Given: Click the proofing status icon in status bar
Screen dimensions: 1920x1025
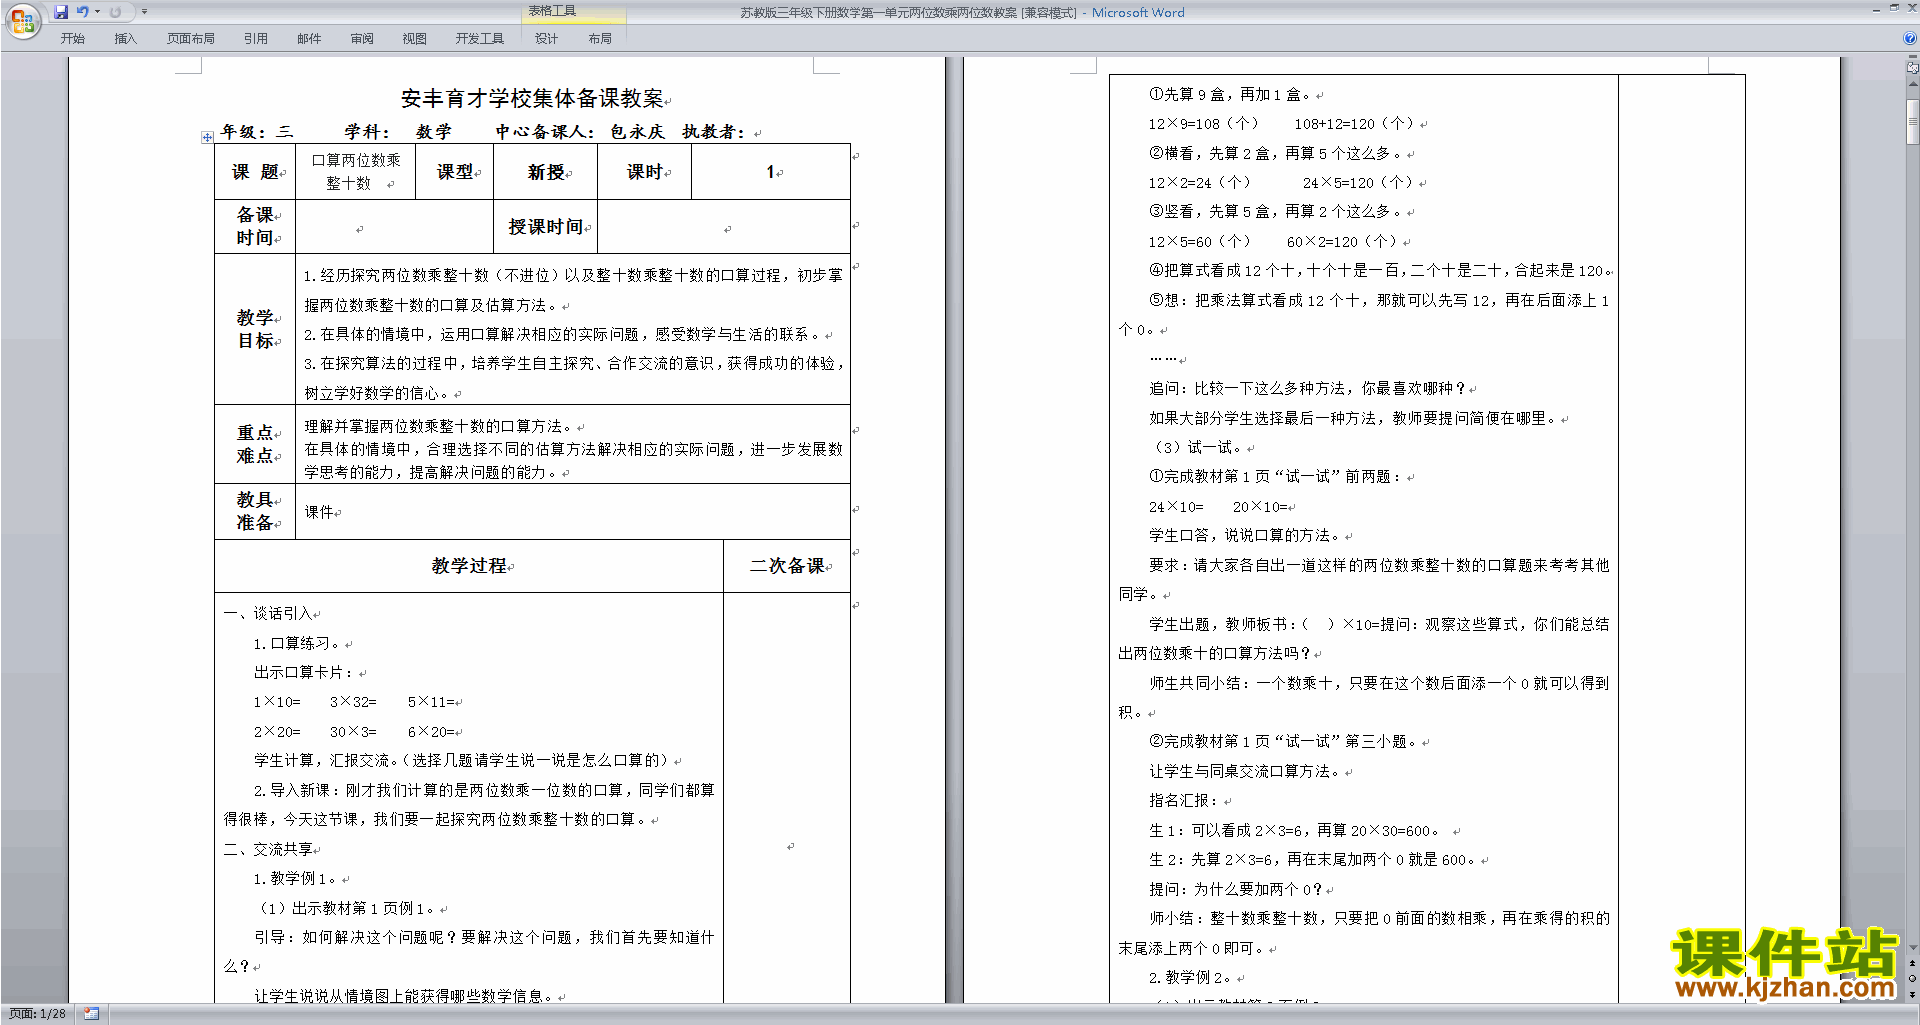Looking at the screenshot, I should coord(91,1014).
